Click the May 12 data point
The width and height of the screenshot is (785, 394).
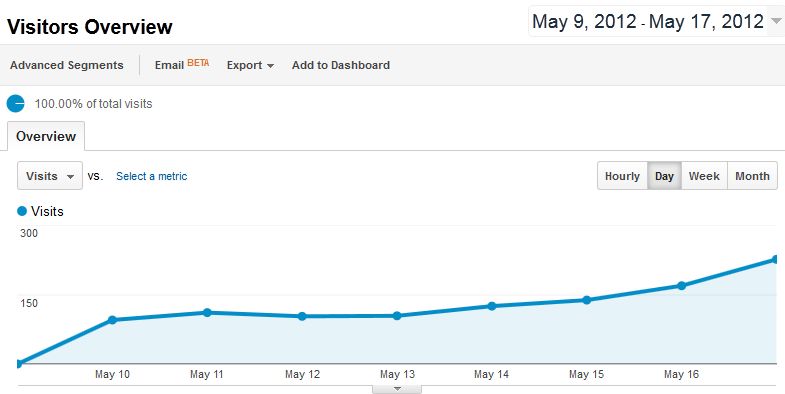[x=302, y=316]
